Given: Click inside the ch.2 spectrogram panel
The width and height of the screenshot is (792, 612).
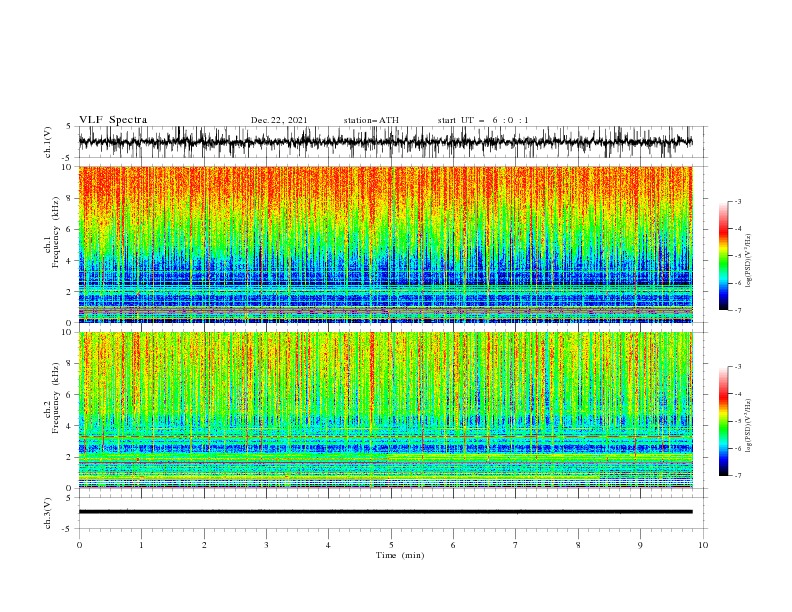Looking at the screenshot, I should (x=385, y=410).
